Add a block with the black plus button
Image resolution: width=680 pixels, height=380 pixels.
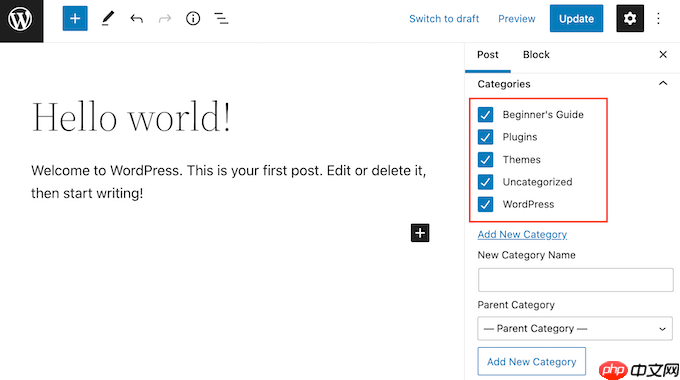coord(420,233)
